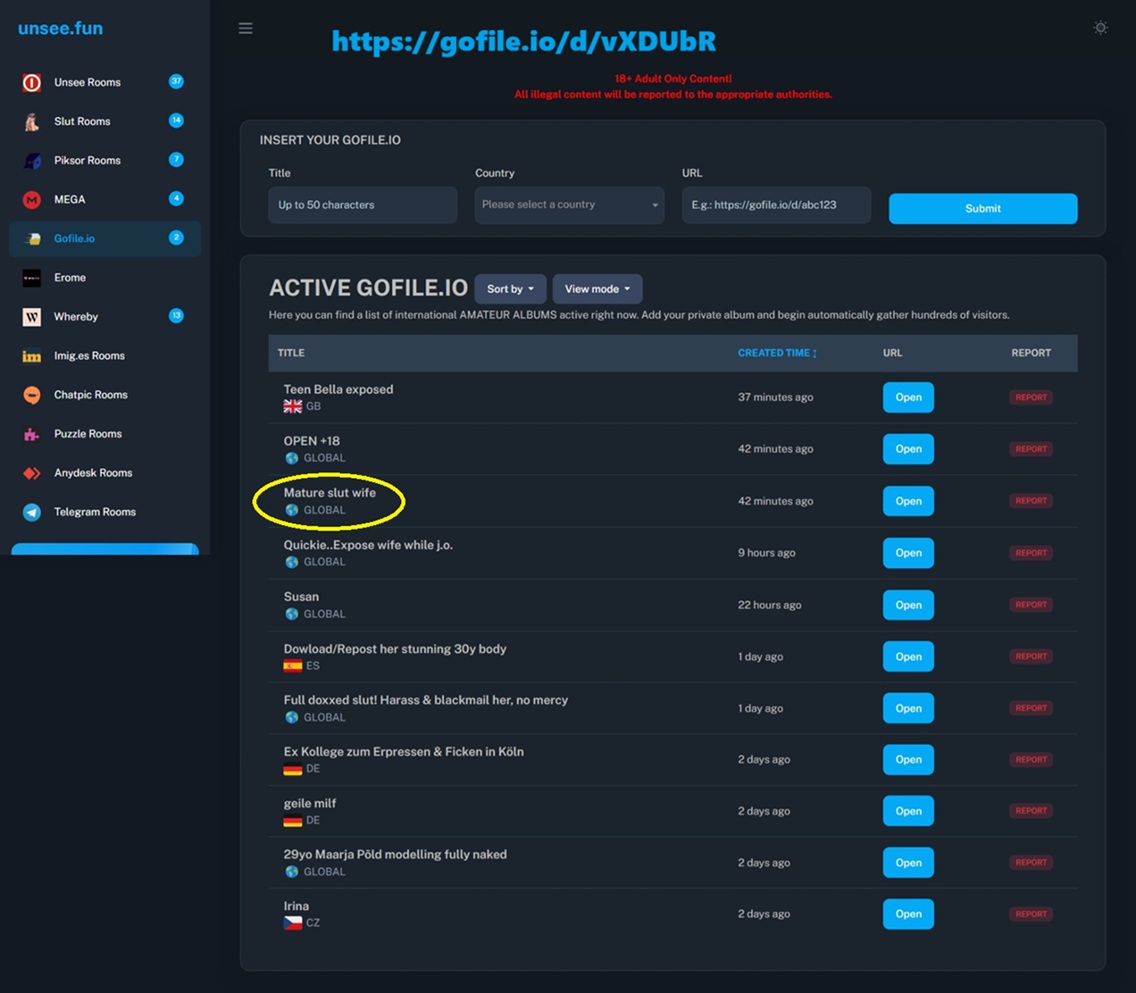Click the '37 minutes ago' timestamp

[775, 398]
